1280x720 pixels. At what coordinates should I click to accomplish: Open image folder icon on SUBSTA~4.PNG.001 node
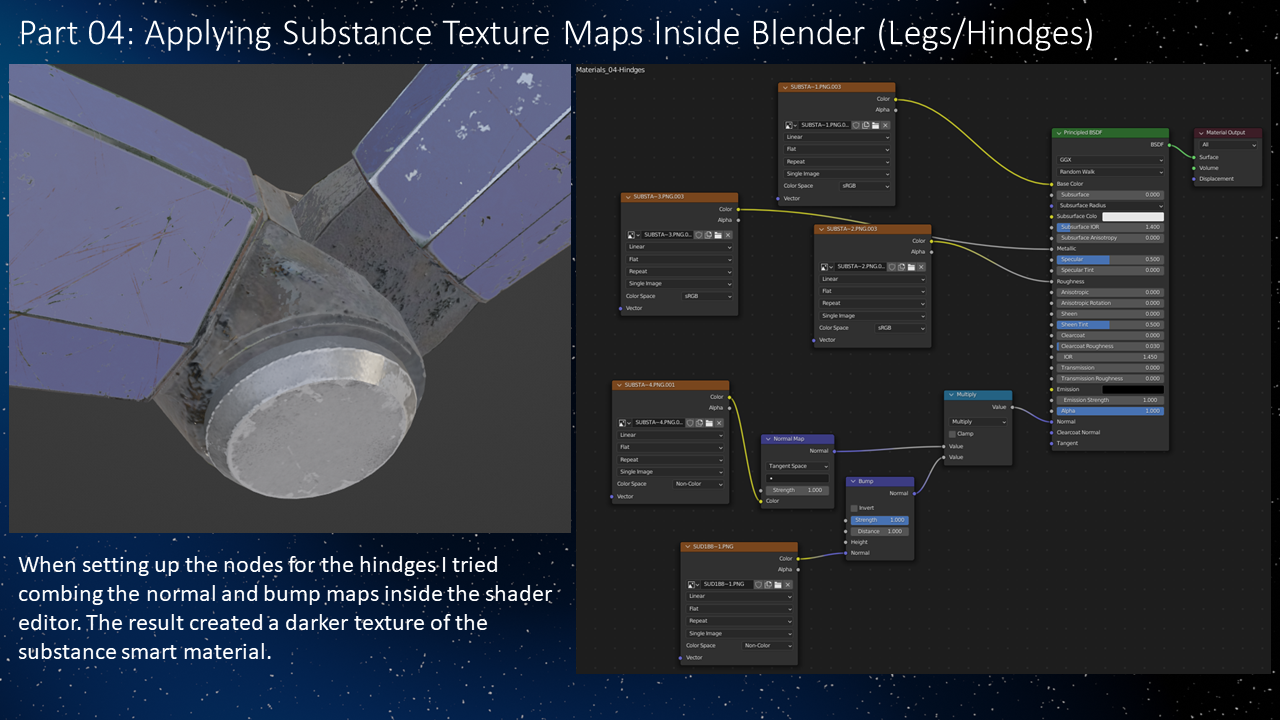(x=708, y=422)
